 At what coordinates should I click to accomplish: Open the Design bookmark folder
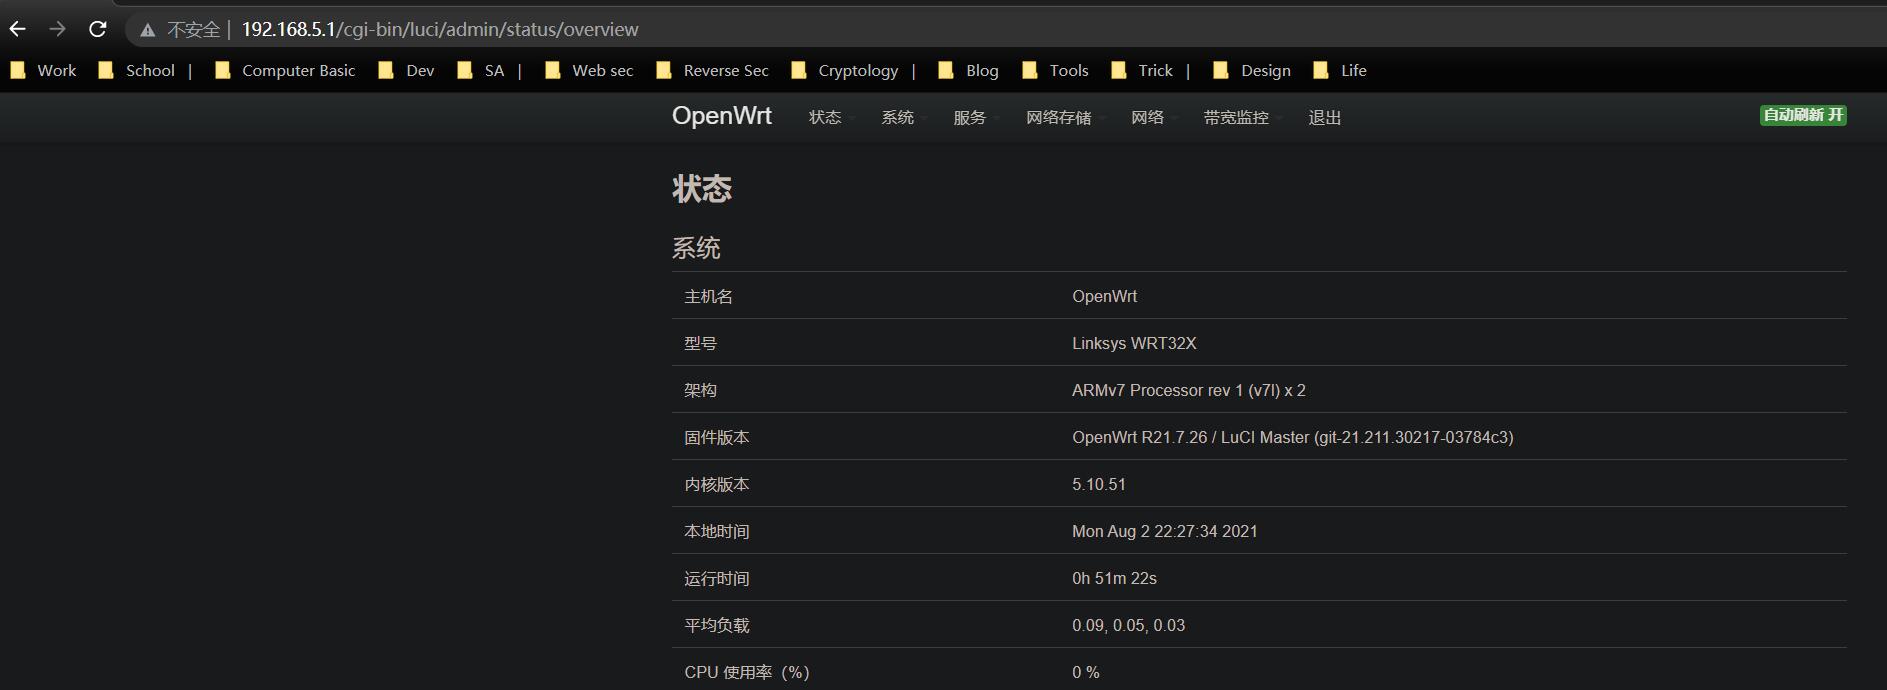[x=1252, y=70]
